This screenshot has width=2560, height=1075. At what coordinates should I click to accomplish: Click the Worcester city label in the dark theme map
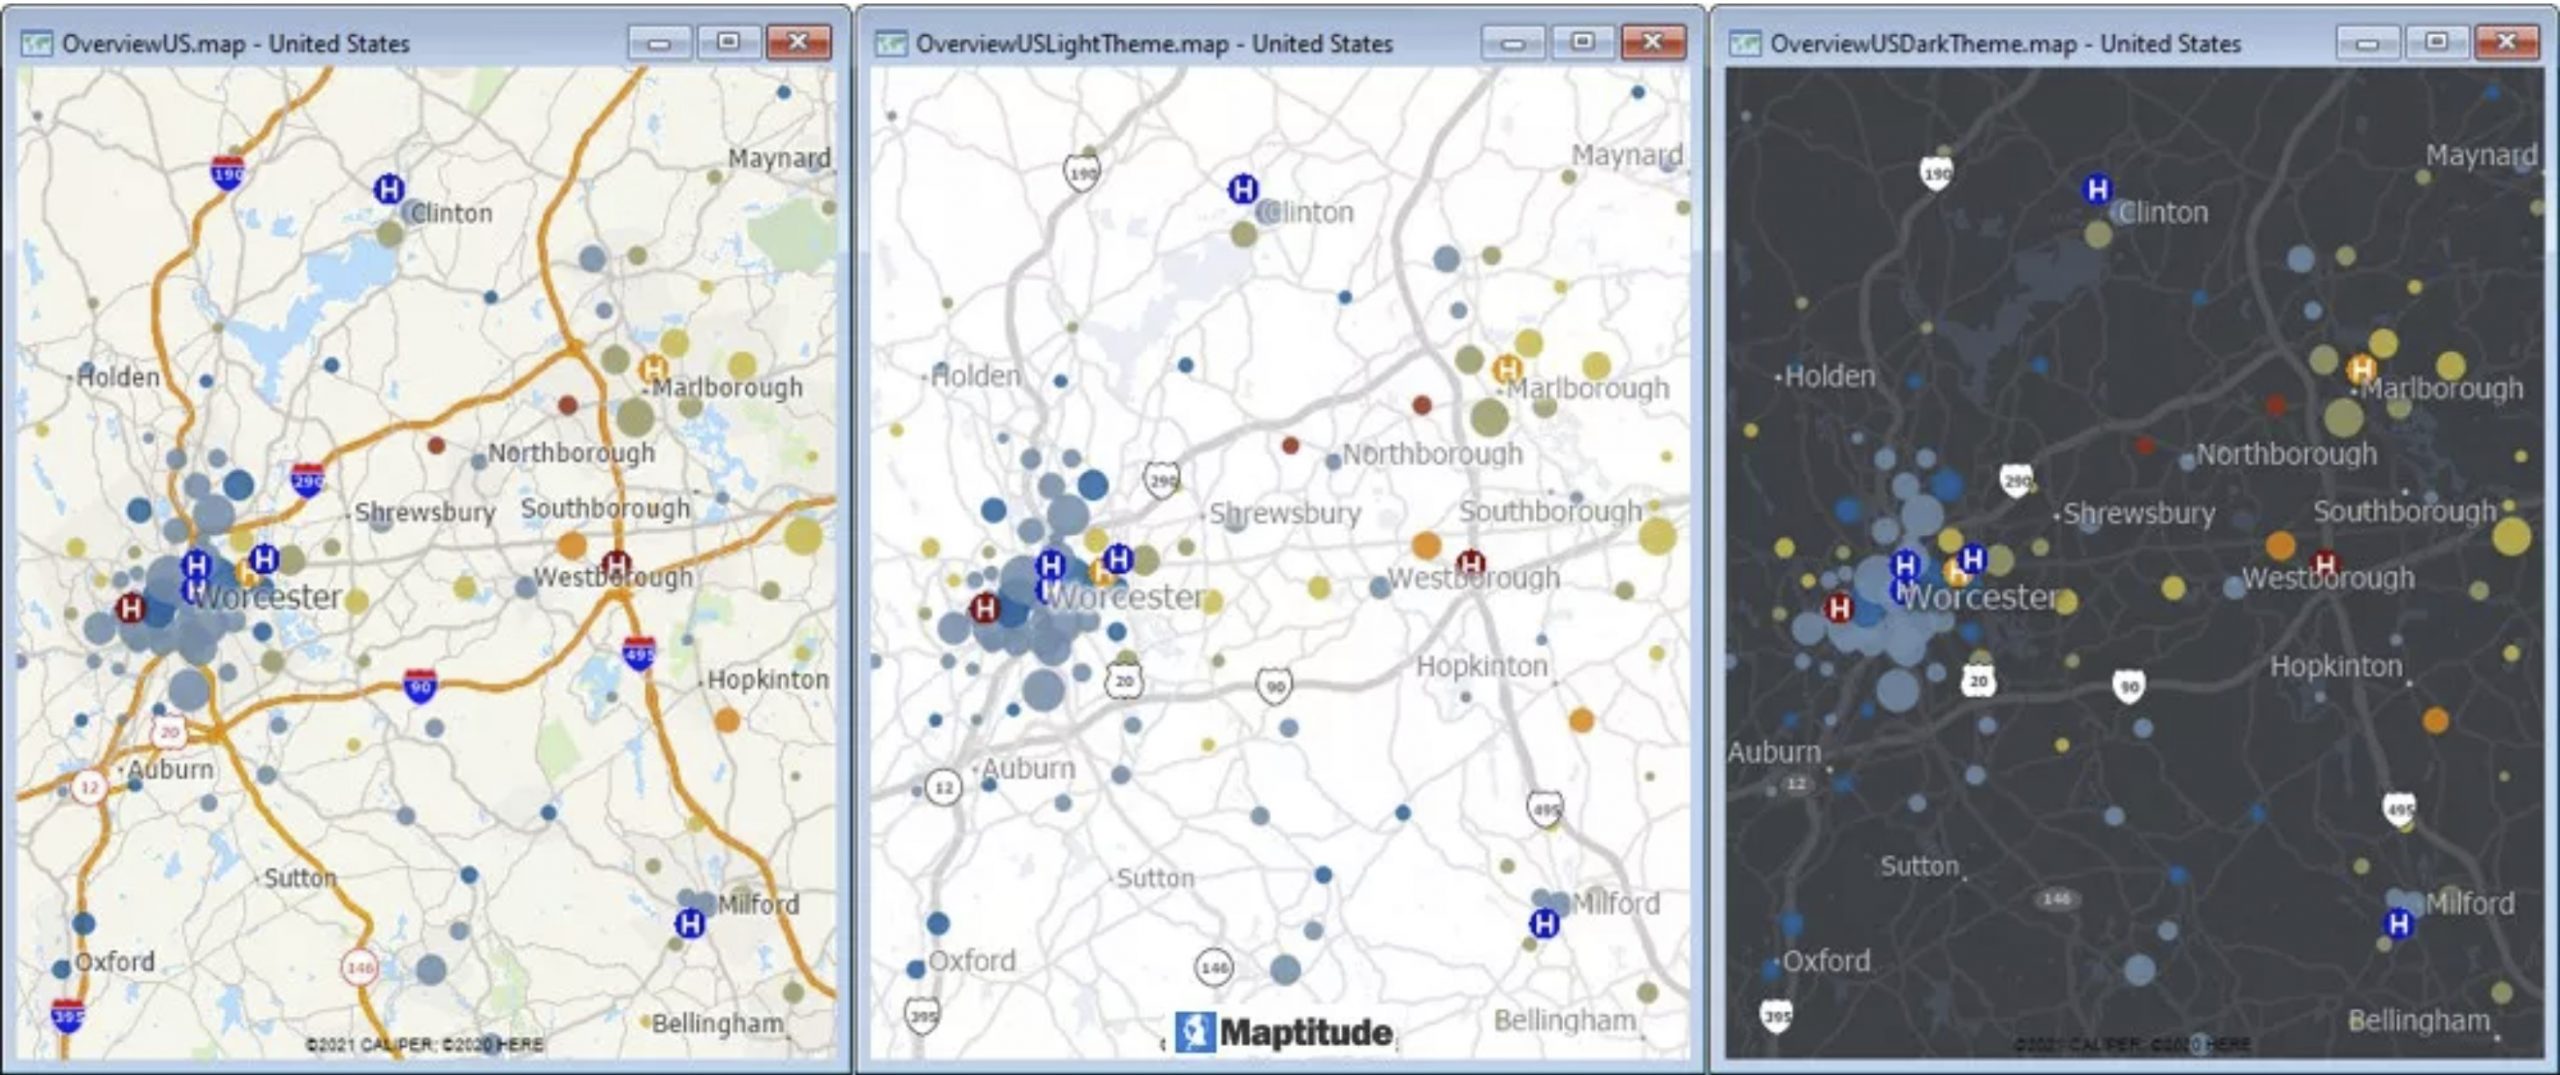click(x=1980, y=597)
